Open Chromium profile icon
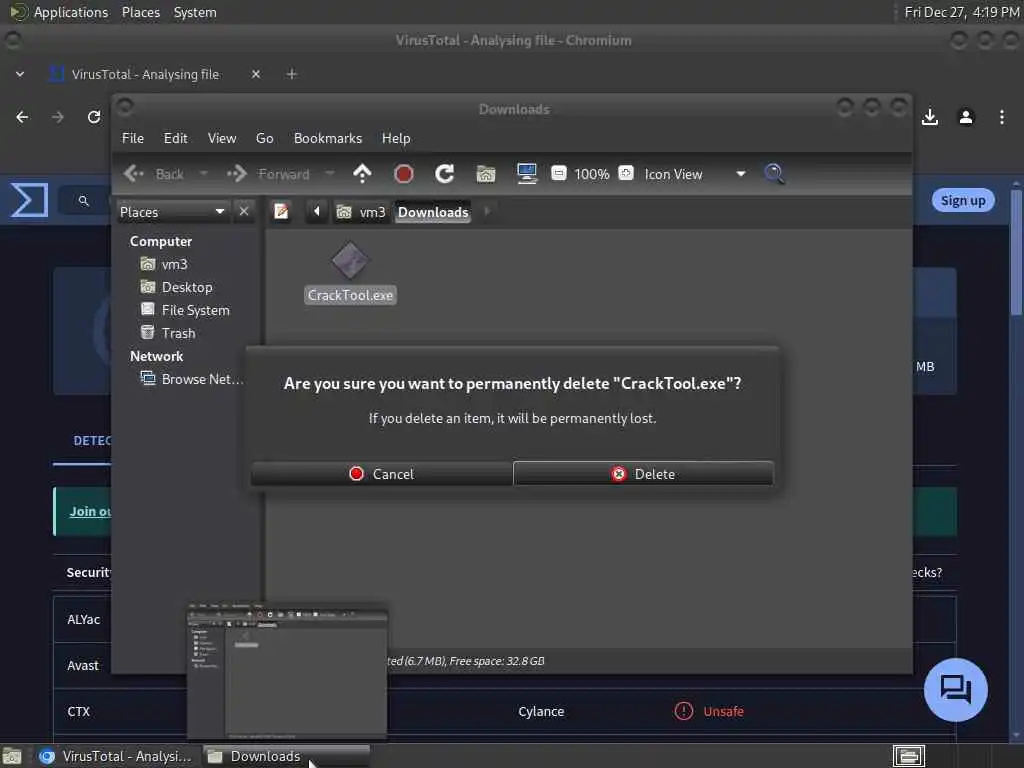1024x768 pixels. click(x=966, y=117)
